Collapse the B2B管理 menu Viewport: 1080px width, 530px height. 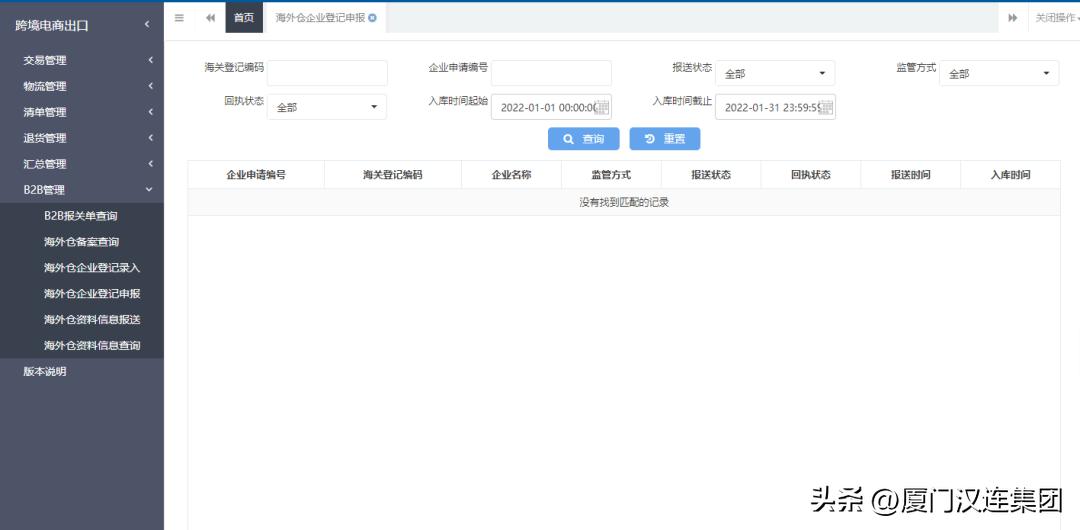(x=82, y=190)
